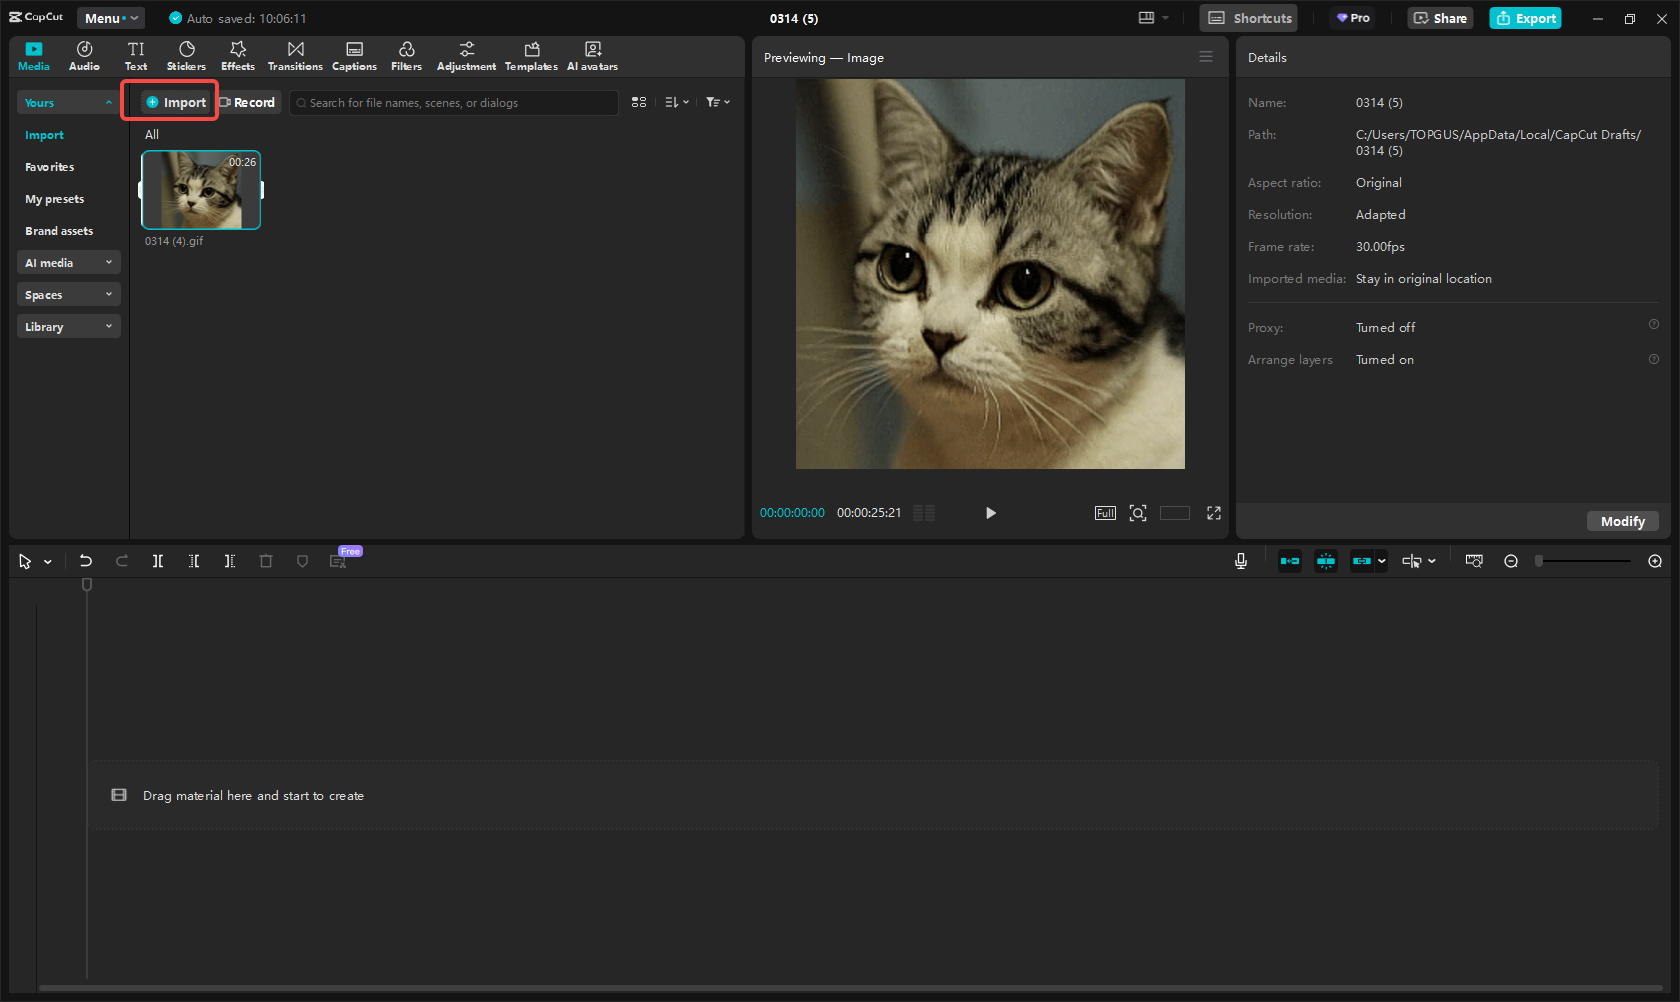Click the Modify button in Details panel
Screen dimensions: 1680x1002
tap(1622, 521)
